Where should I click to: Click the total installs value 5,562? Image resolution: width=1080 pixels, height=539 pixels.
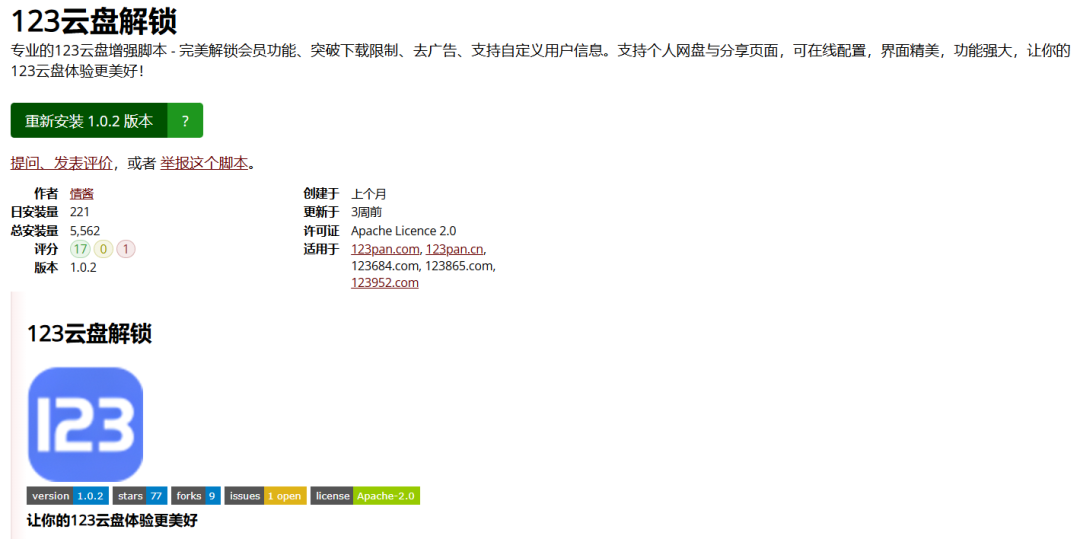click(x=85, y=231)
